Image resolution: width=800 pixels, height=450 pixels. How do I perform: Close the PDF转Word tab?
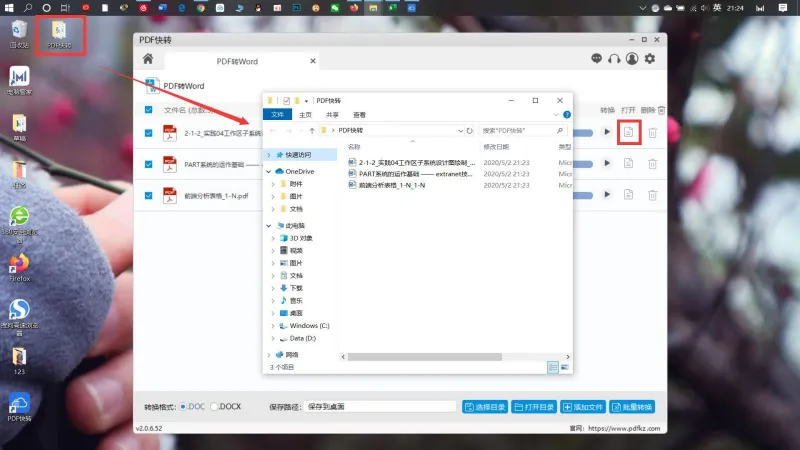coord(313,61)
